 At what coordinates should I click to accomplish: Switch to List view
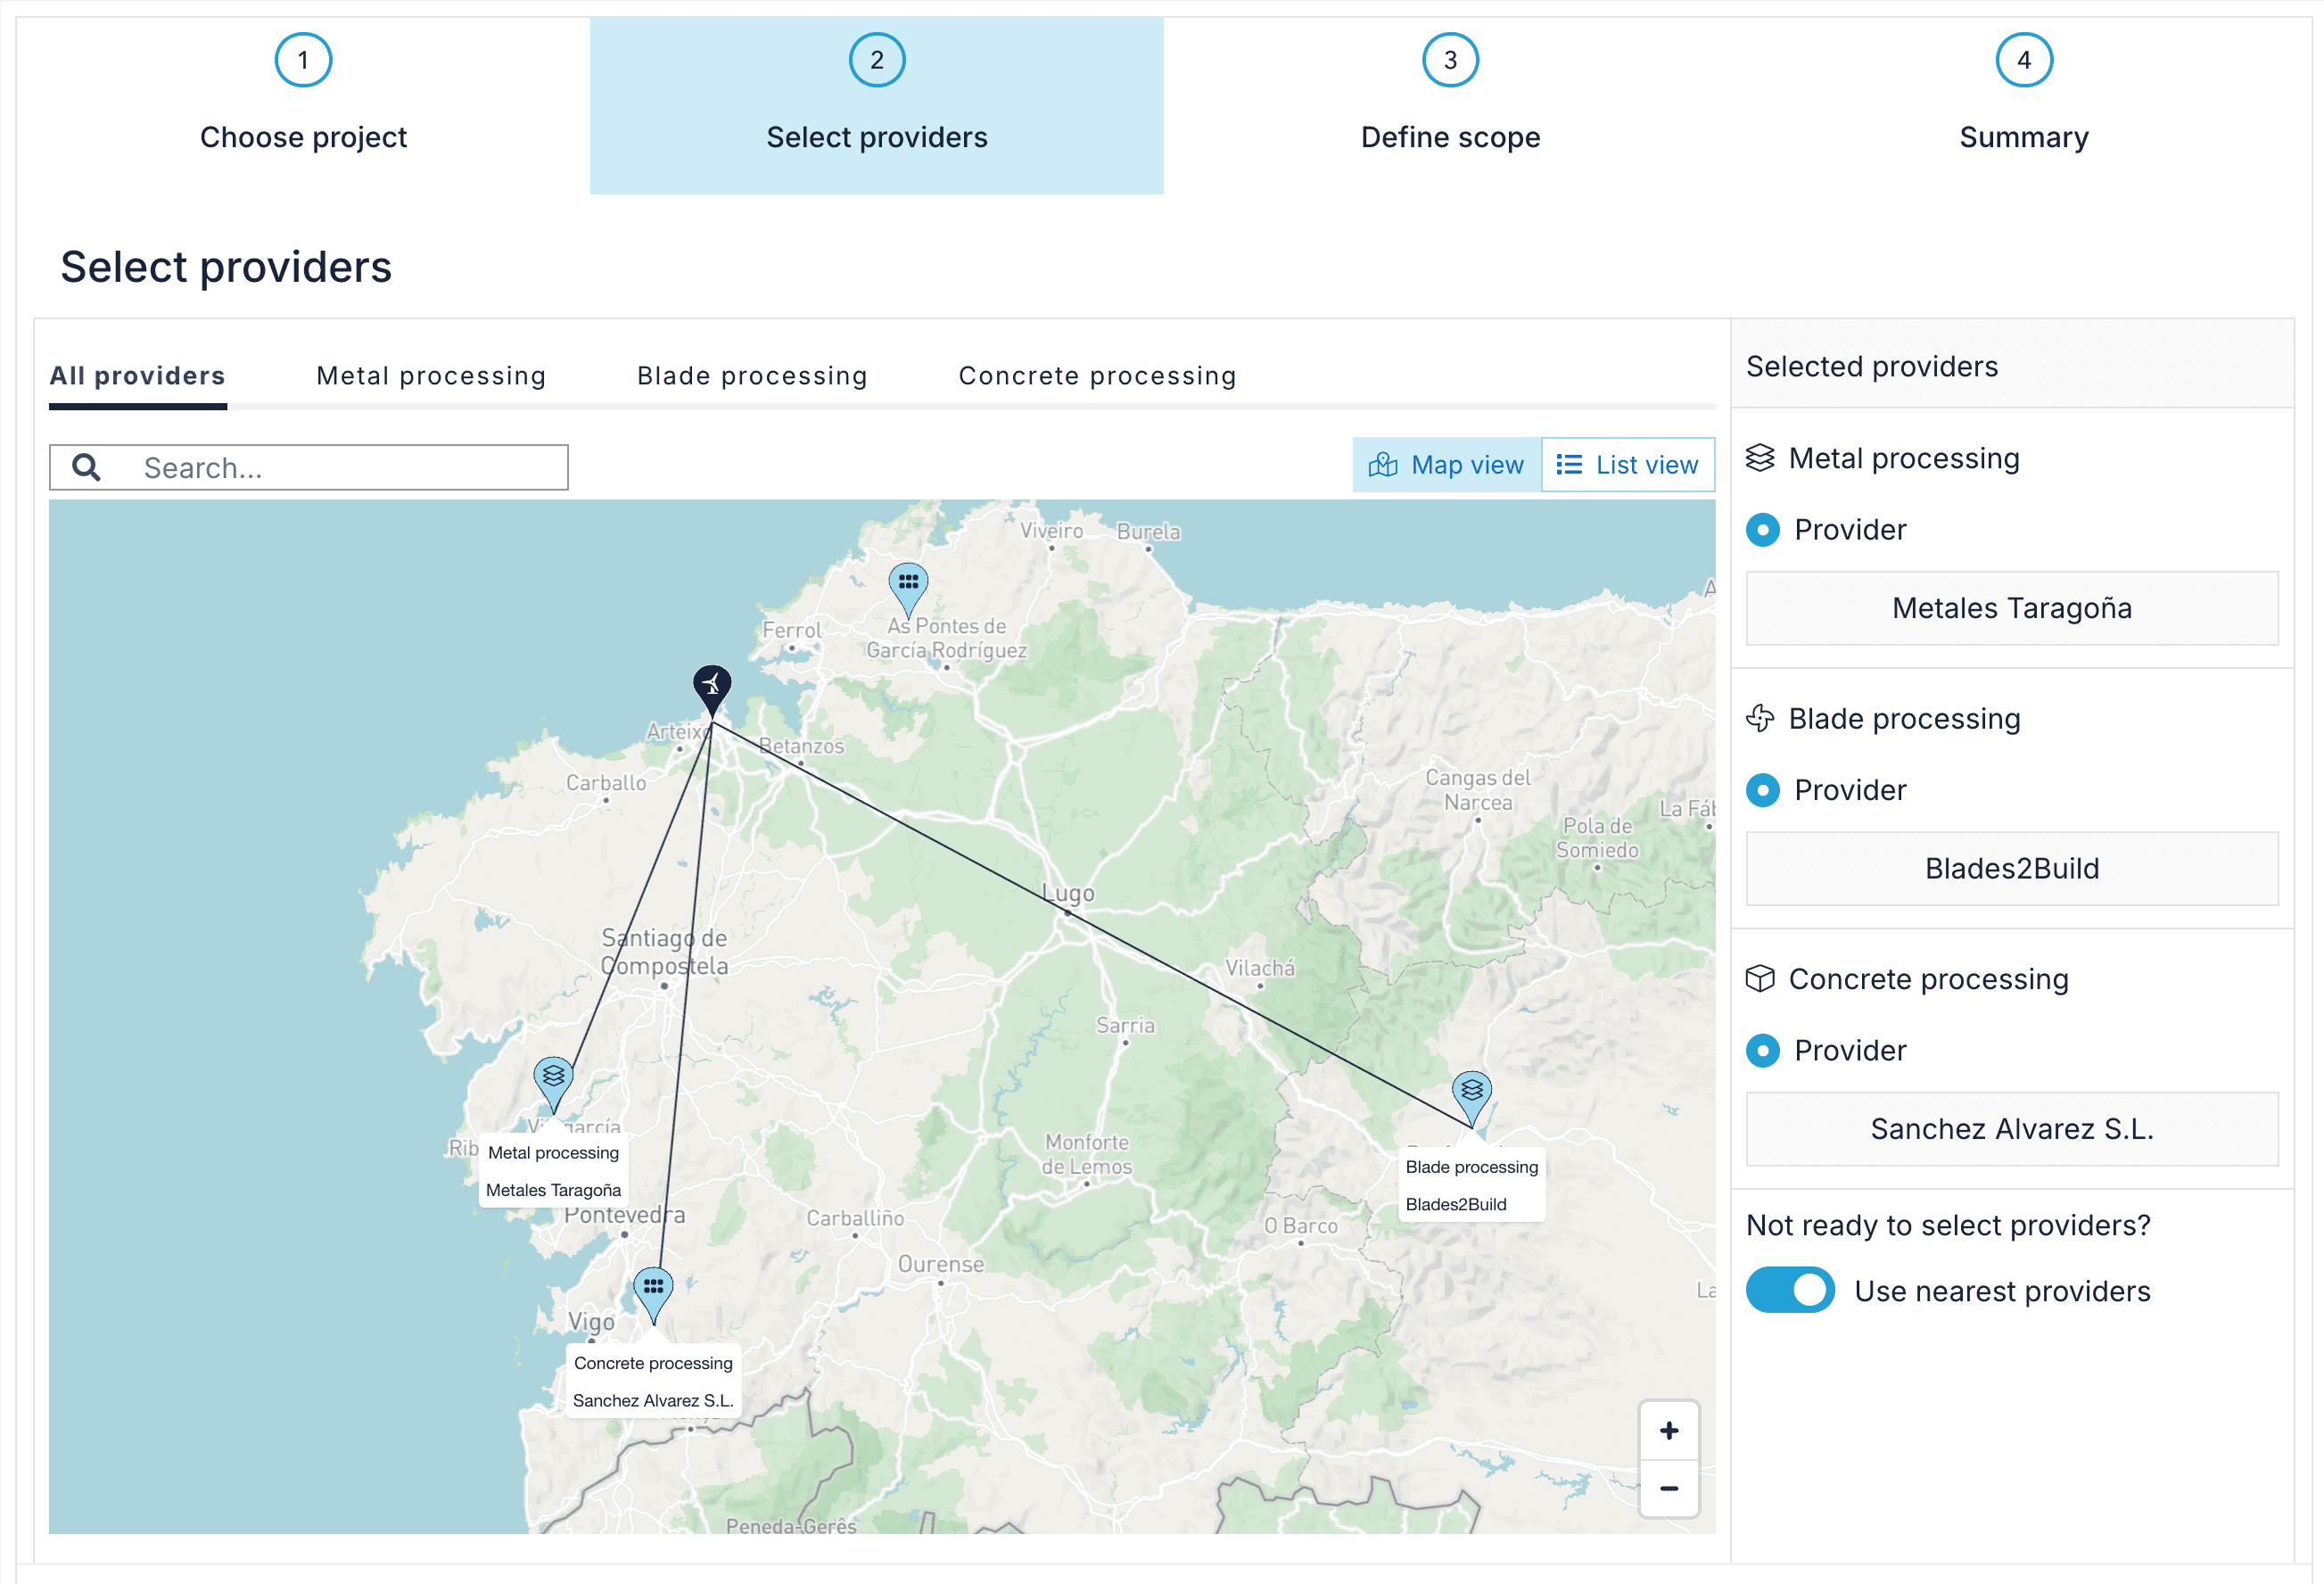pyautogui.click(x=1627, y=465)
